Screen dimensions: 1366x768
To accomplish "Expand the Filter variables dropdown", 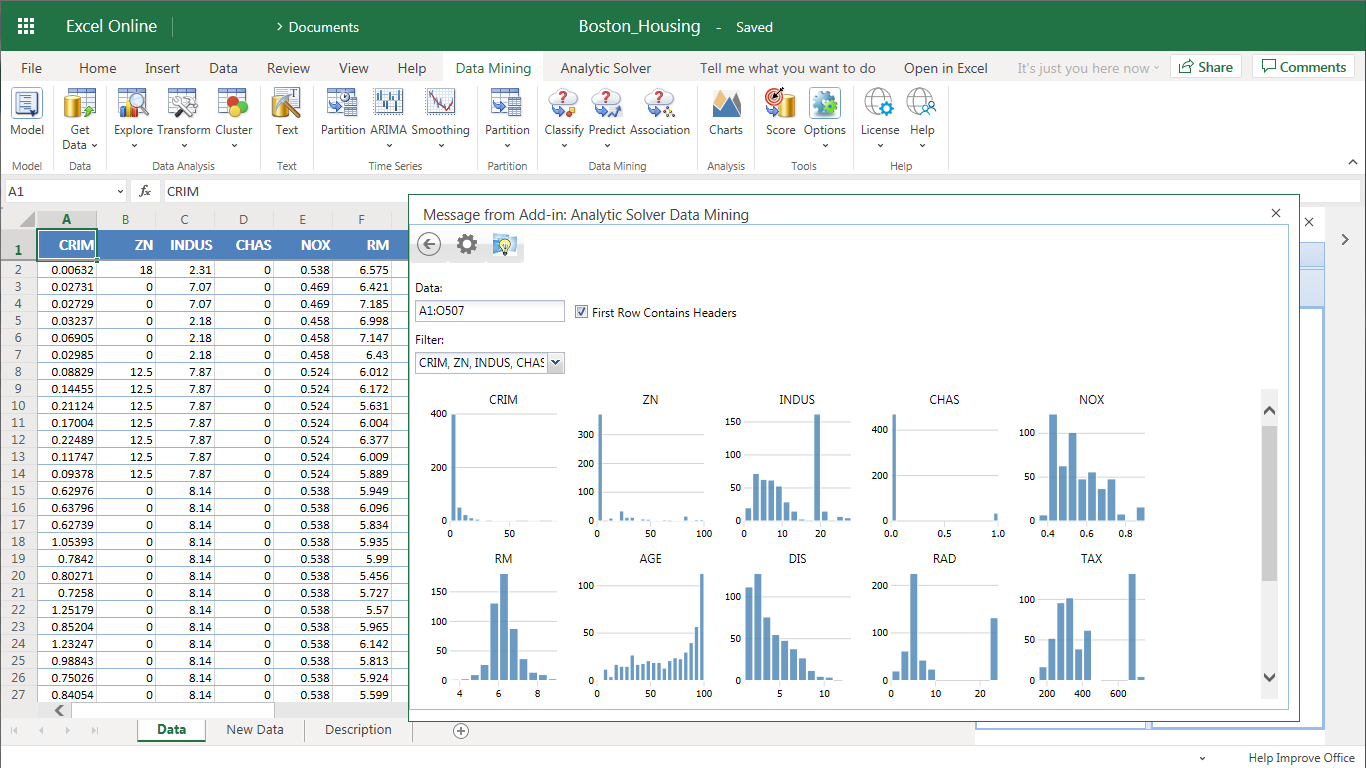I will coord(556,363).
